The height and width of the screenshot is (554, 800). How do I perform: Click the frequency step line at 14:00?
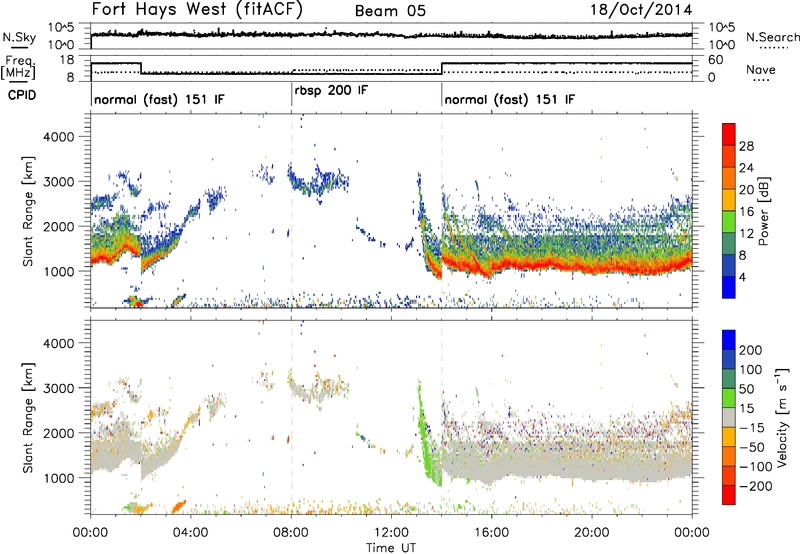[x=442, y=69]
